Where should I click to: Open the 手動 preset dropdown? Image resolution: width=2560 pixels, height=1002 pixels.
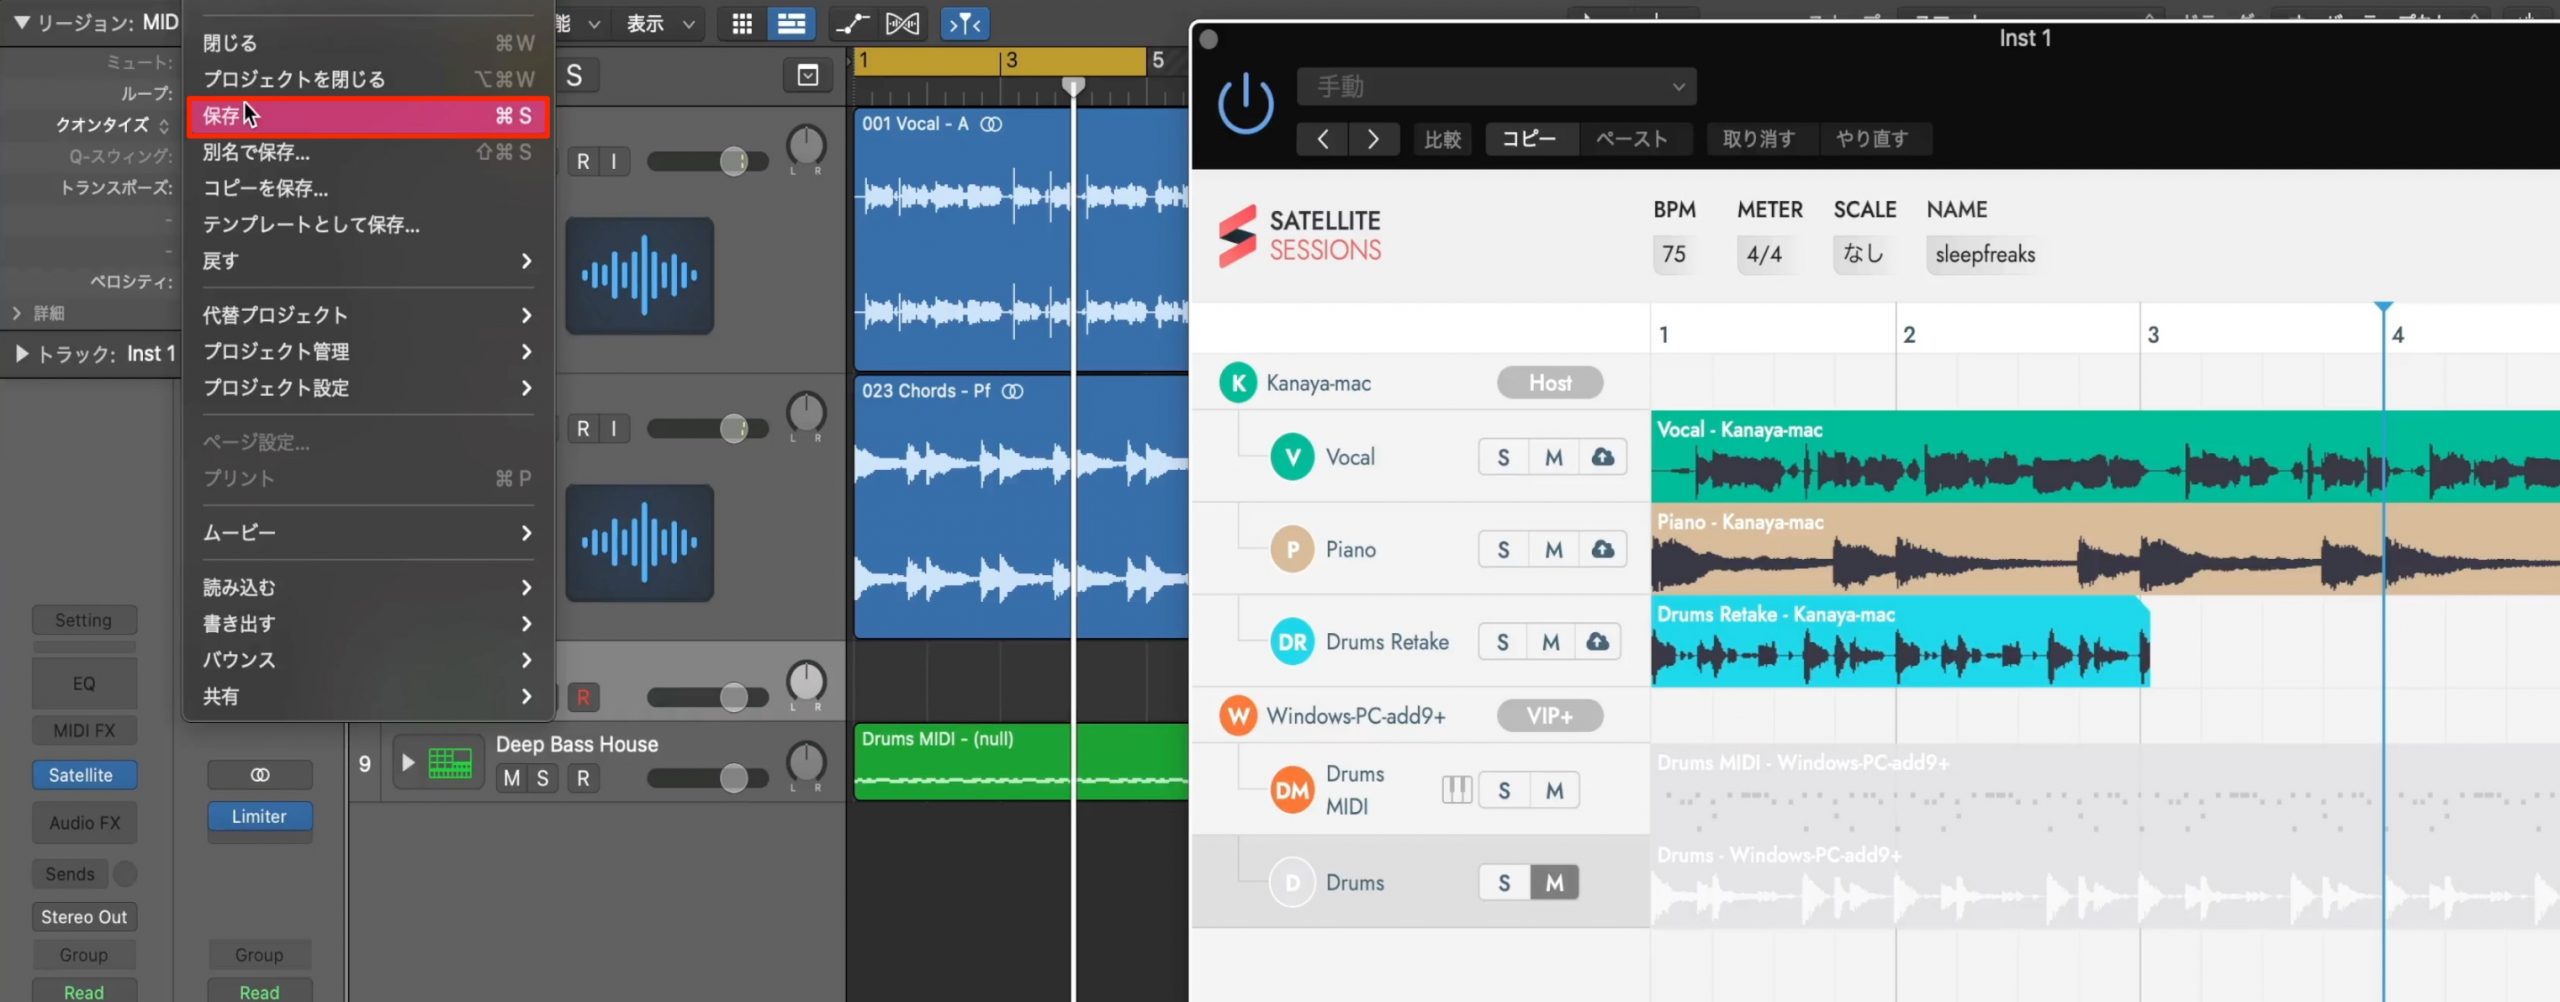click(1496, 87)
